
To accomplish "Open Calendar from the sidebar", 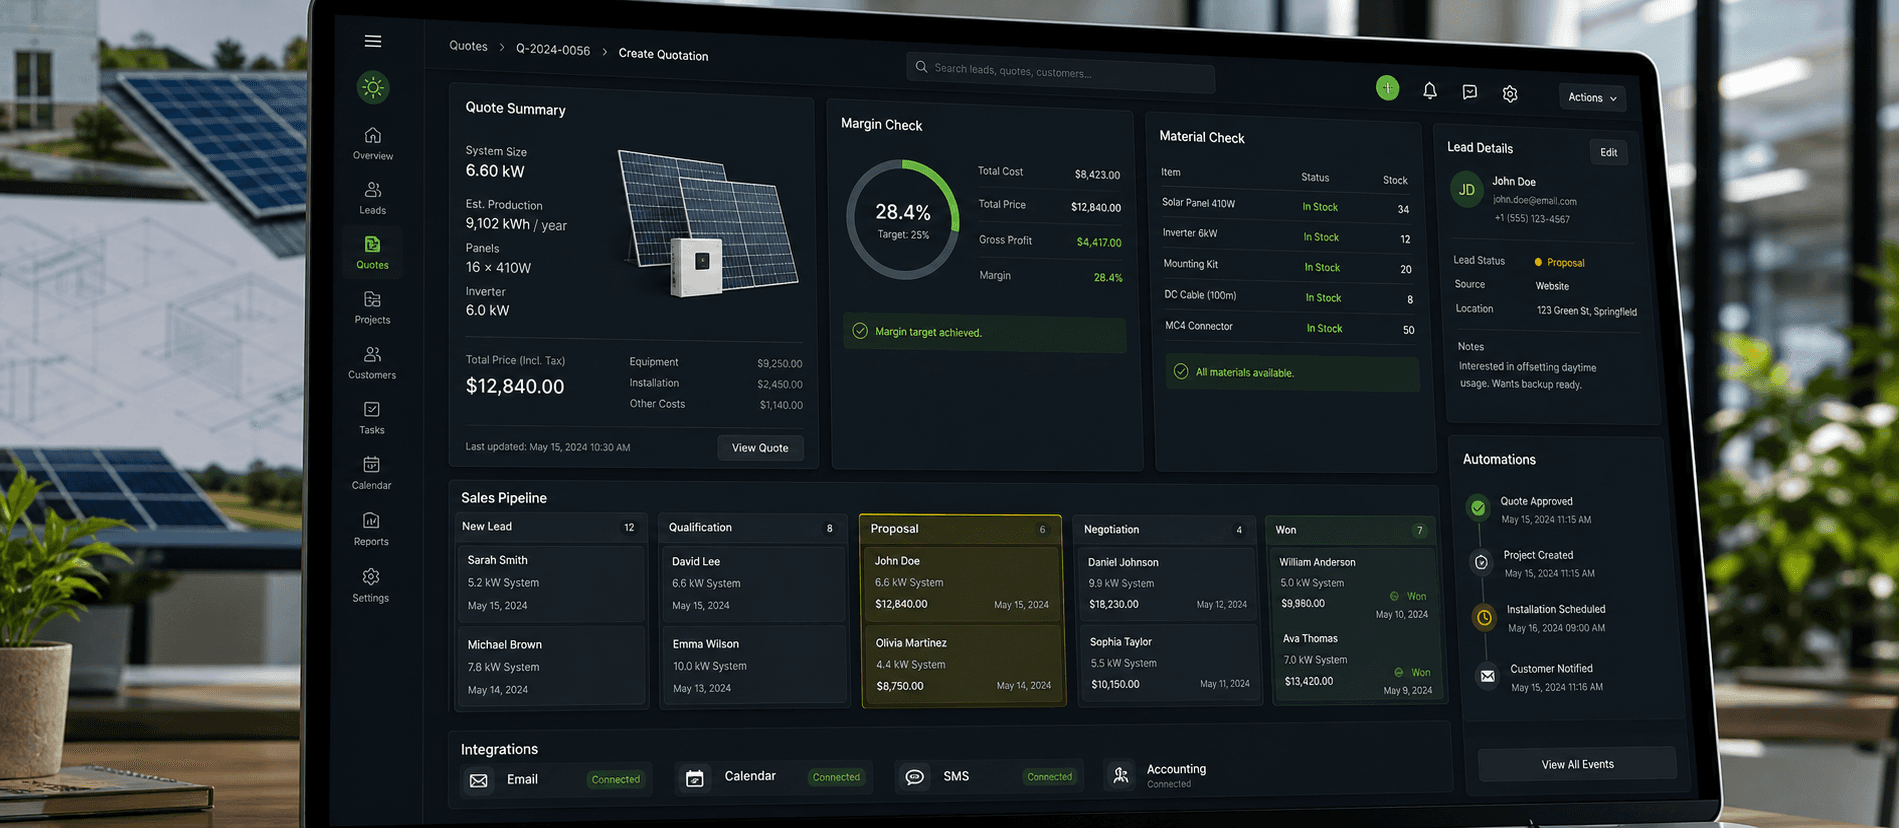I will click(x=371, y=473).
